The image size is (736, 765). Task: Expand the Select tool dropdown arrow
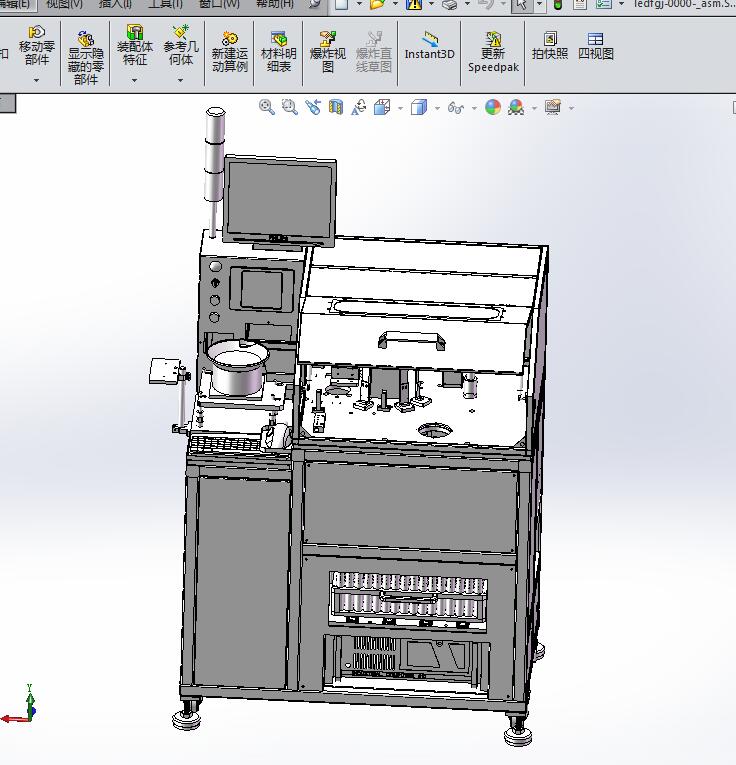pyautogui.click(x=539, y=4)
